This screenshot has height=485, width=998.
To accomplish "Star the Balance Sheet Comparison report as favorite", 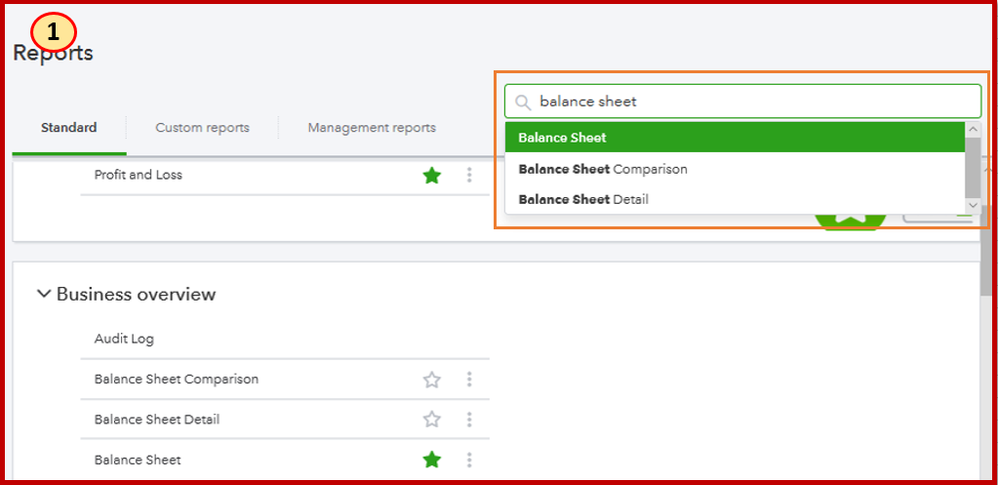I will [x=432, y=380].
